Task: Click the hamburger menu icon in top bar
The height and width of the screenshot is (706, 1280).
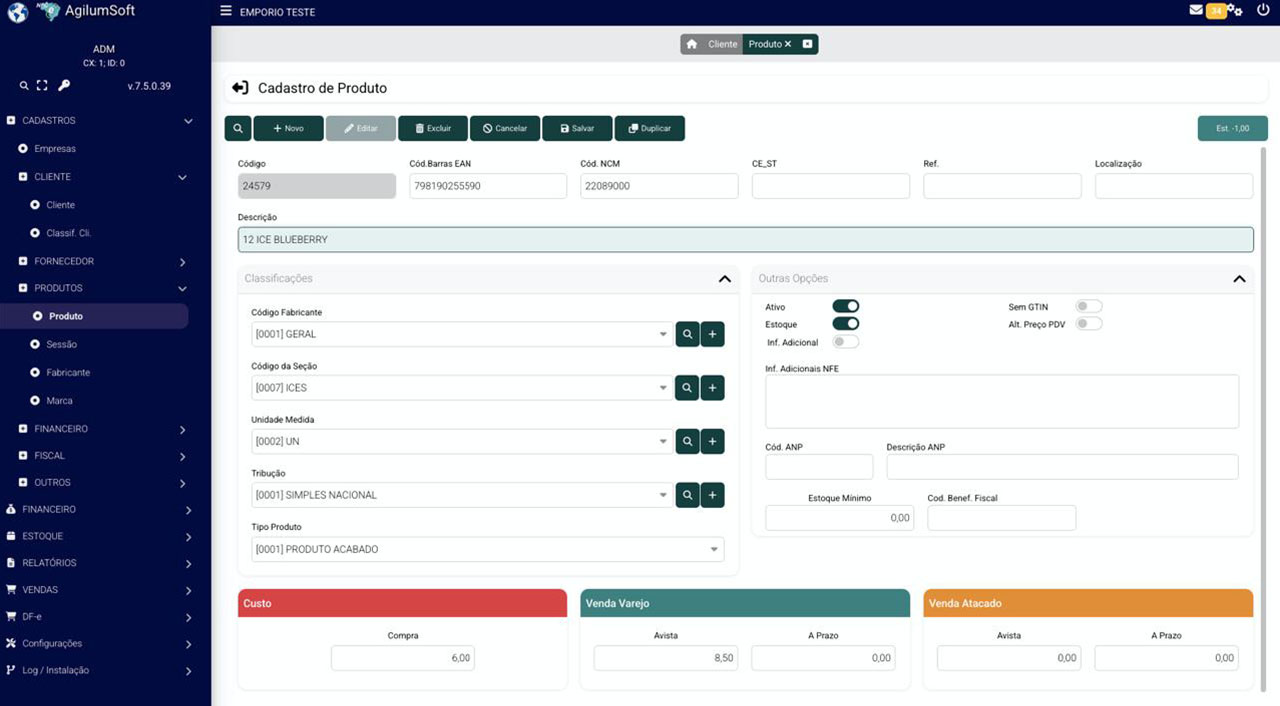Action: [x=226, y=11]
